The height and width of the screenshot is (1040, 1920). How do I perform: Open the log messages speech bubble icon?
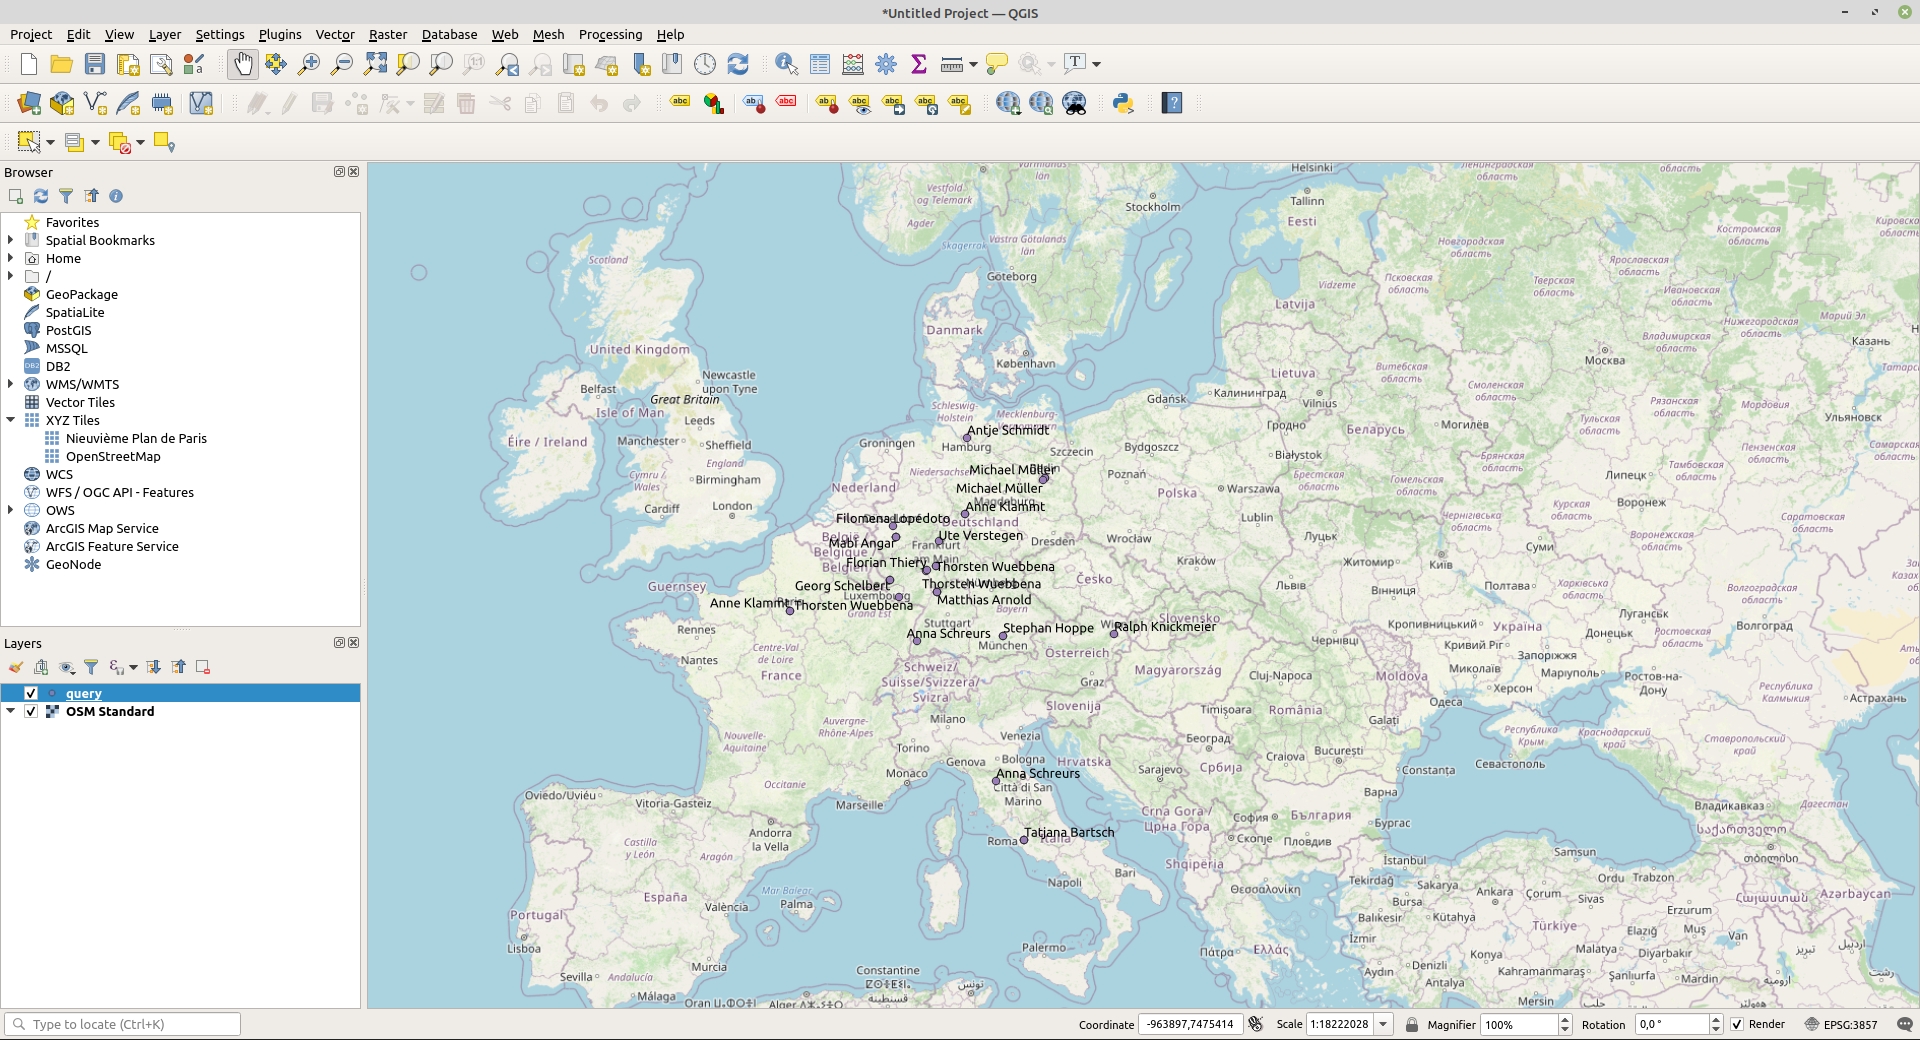1904,1024
